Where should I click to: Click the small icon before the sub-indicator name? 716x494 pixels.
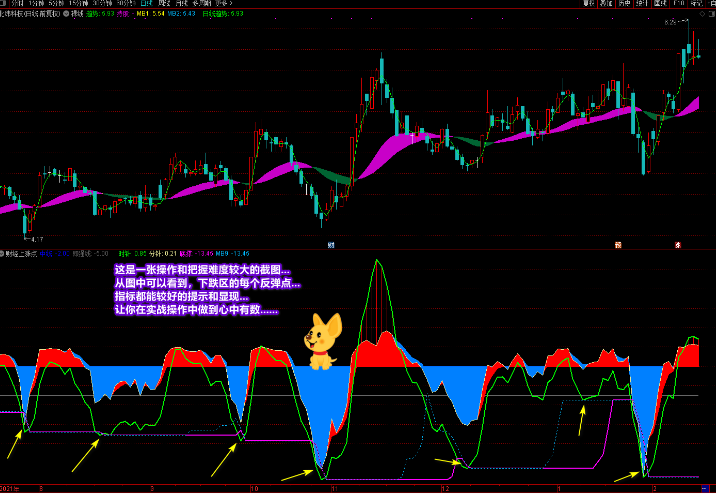point(3,254)
